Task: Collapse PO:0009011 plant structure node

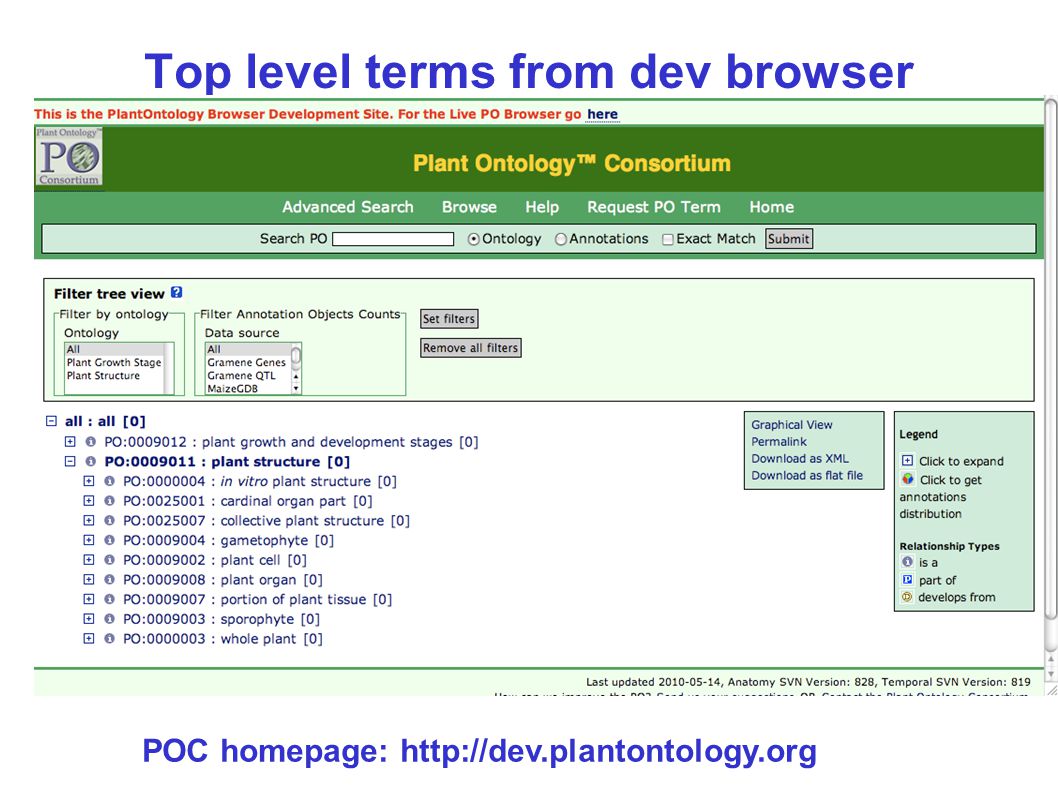Action: coord(70,461)
